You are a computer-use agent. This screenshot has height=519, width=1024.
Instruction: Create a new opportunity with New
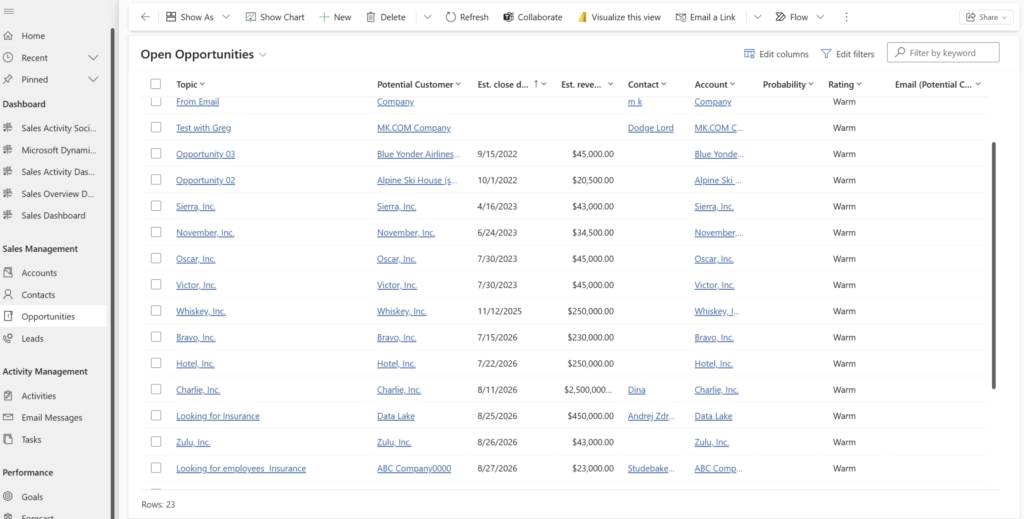pyautogui.click(x=335, y=17)
